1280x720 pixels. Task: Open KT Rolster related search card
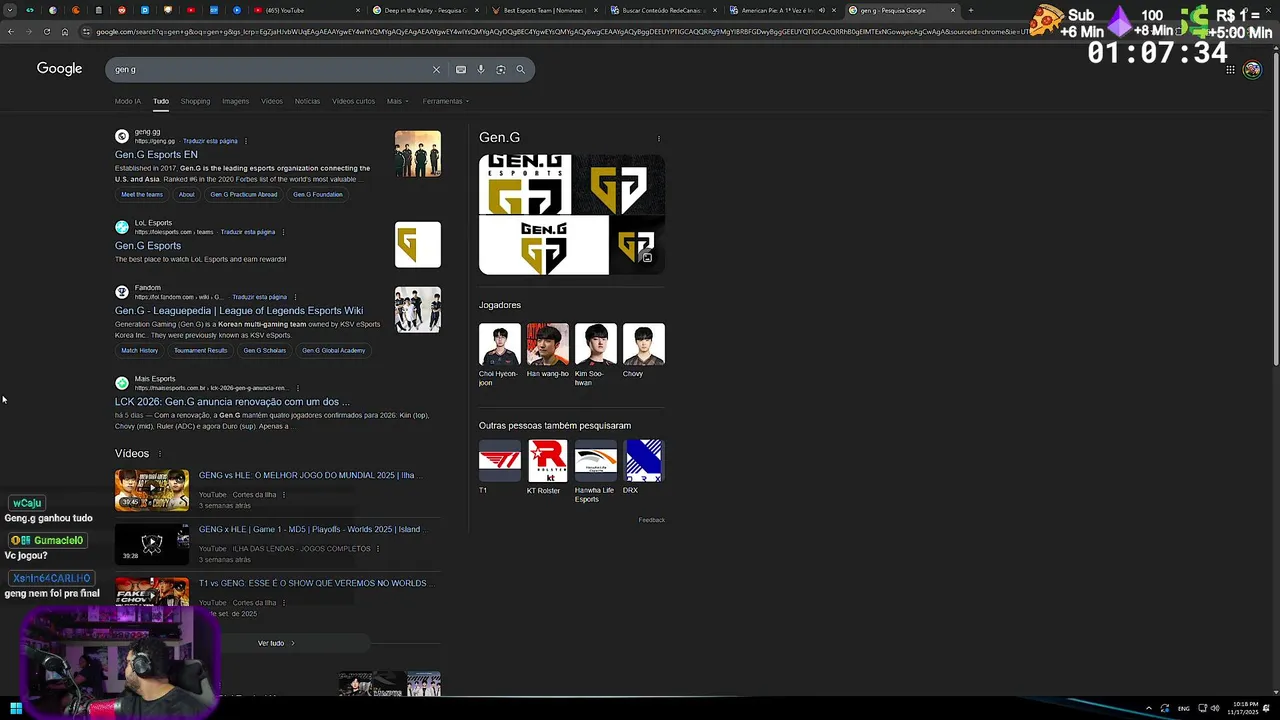tap(547, 467)
